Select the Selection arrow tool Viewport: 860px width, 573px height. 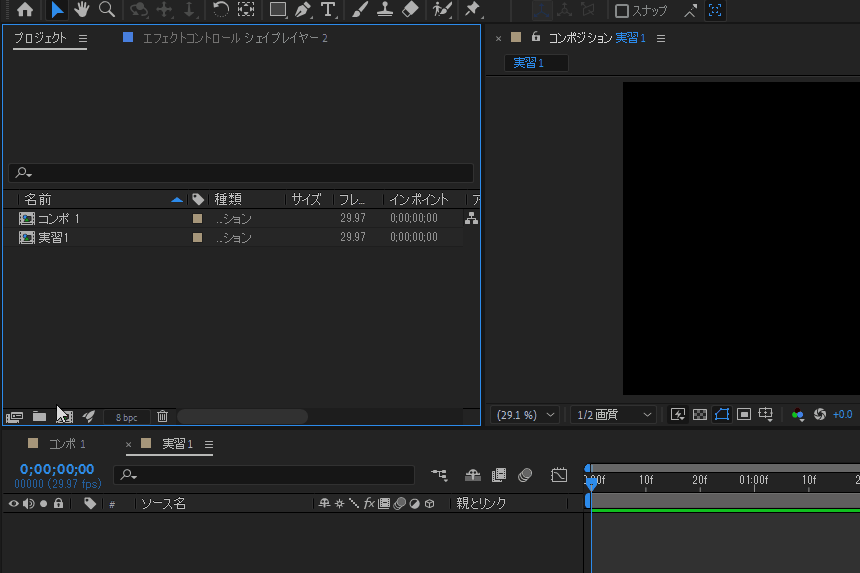tap(56, 9)
